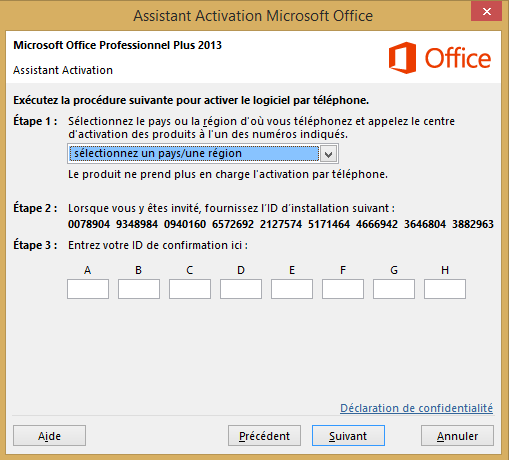Open the Déclaration de confidentialité link
The width and height of the screenshot is (509, 460).
click(416, 408)
